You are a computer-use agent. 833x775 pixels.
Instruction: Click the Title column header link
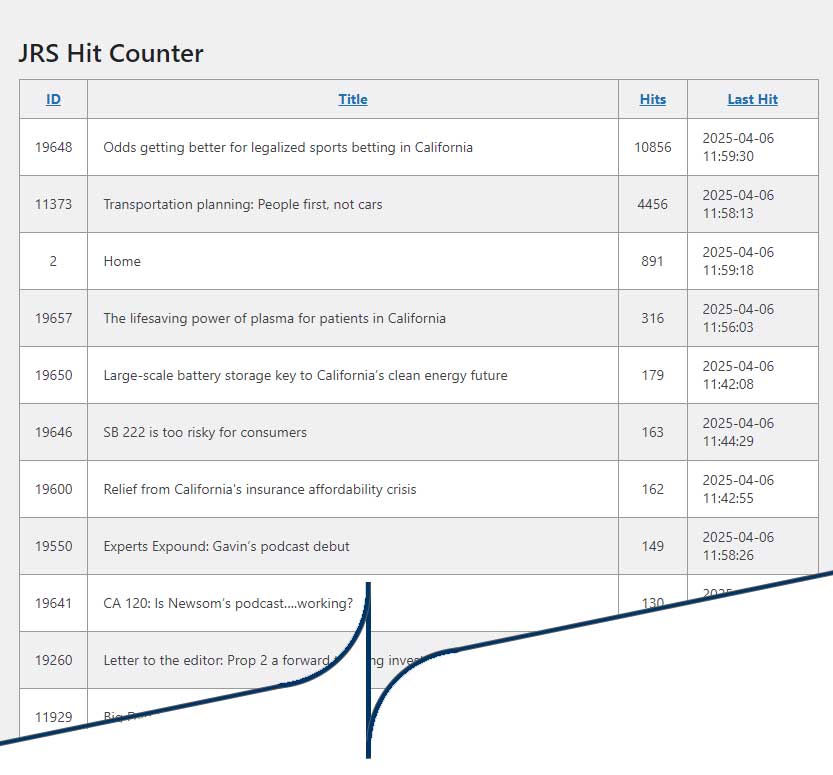click(352, 99)
